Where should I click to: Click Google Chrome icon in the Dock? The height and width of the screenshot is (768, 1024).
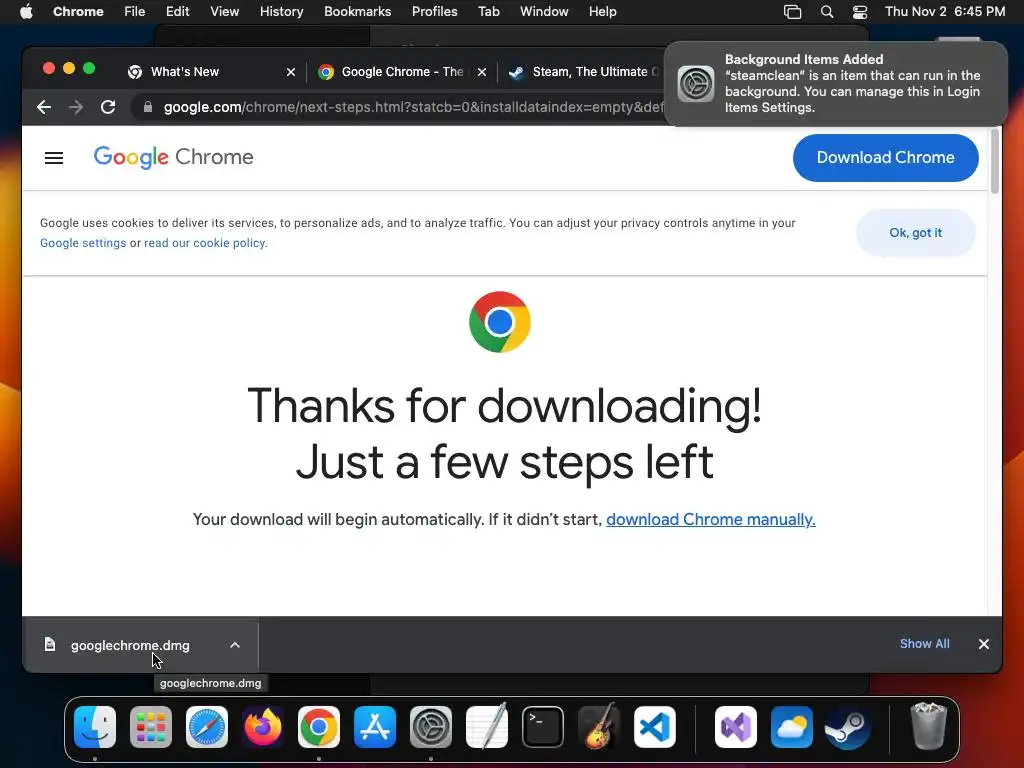(319, 727)
